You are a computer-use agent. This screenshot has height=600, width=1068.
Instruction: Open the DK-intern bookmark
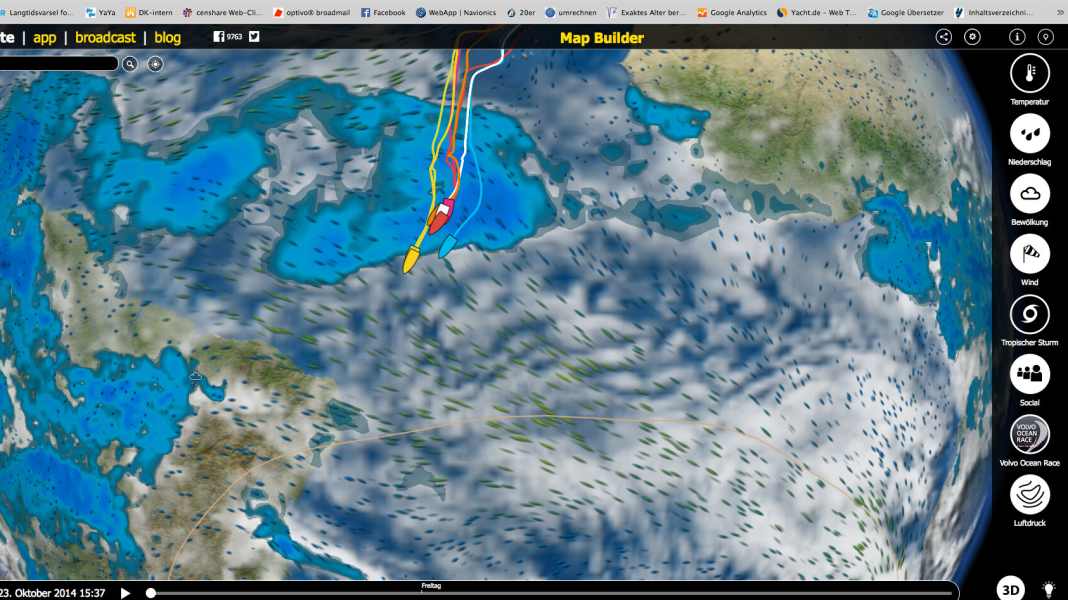[x=148, y=12]
